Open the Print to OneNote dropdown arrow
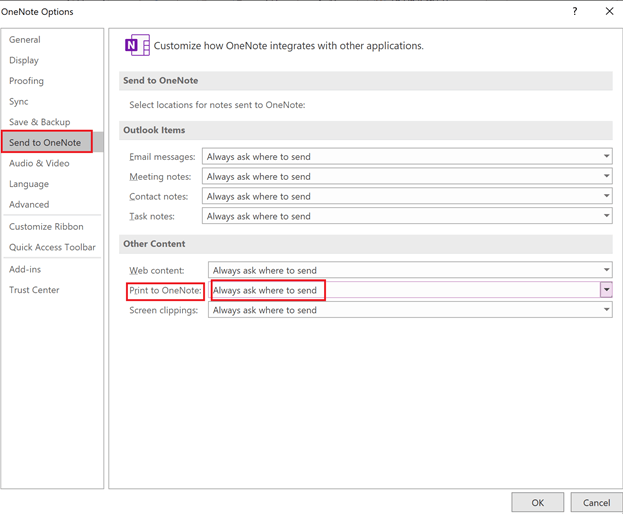Screen dimensions: 623x514 point(606,290)
